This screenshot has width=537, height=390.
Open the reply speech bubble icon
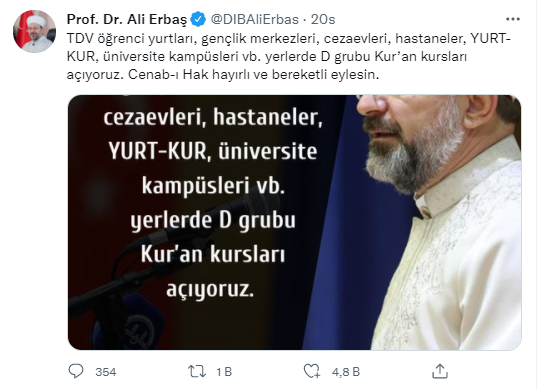[76, 371]
